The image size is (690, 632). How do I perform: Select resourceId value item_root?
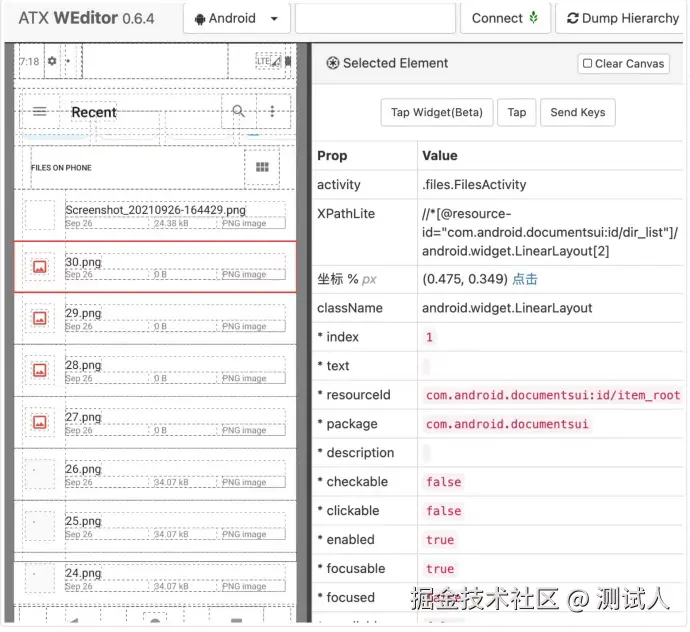click(x=553, y=395)
